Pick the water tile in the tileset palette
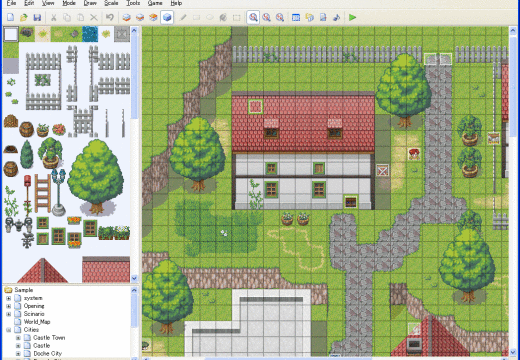The width and height of the screenshot is (520, 360). pos(90,34)
